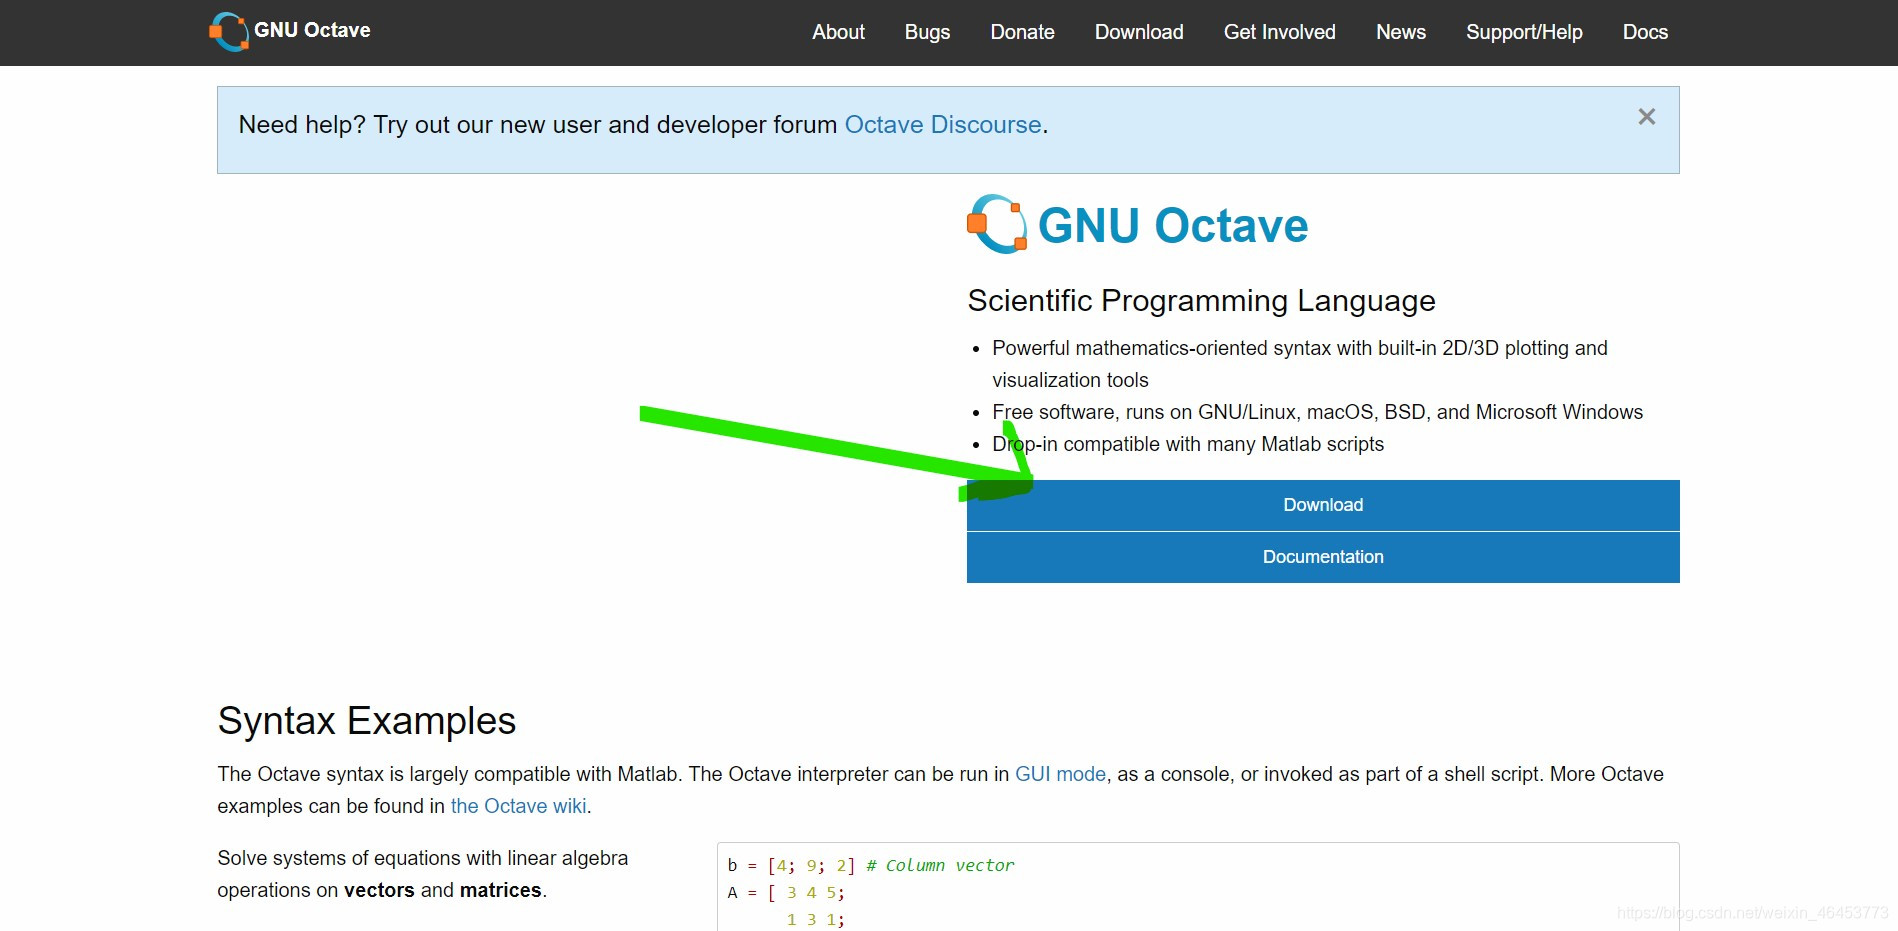Open the Get Involved menu item
The width and height of the screenshot is (1898, 931).
[x=1279, y=32]
